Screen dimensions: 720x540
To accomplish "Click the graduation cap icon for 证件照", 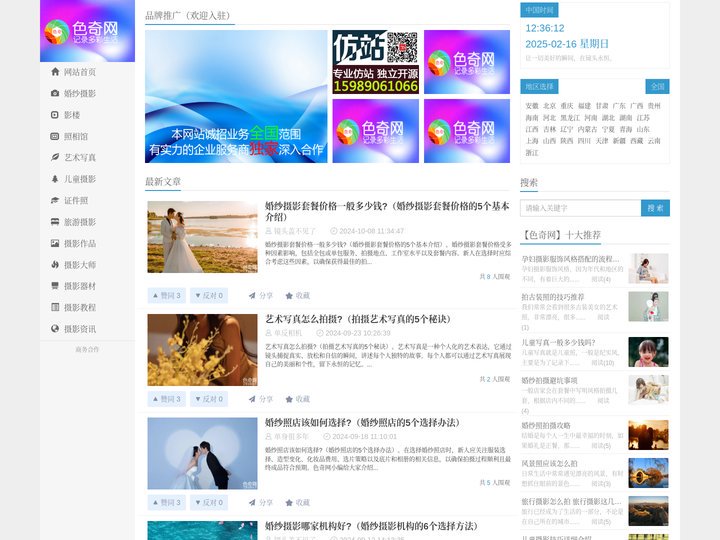I will pos(55,200).
